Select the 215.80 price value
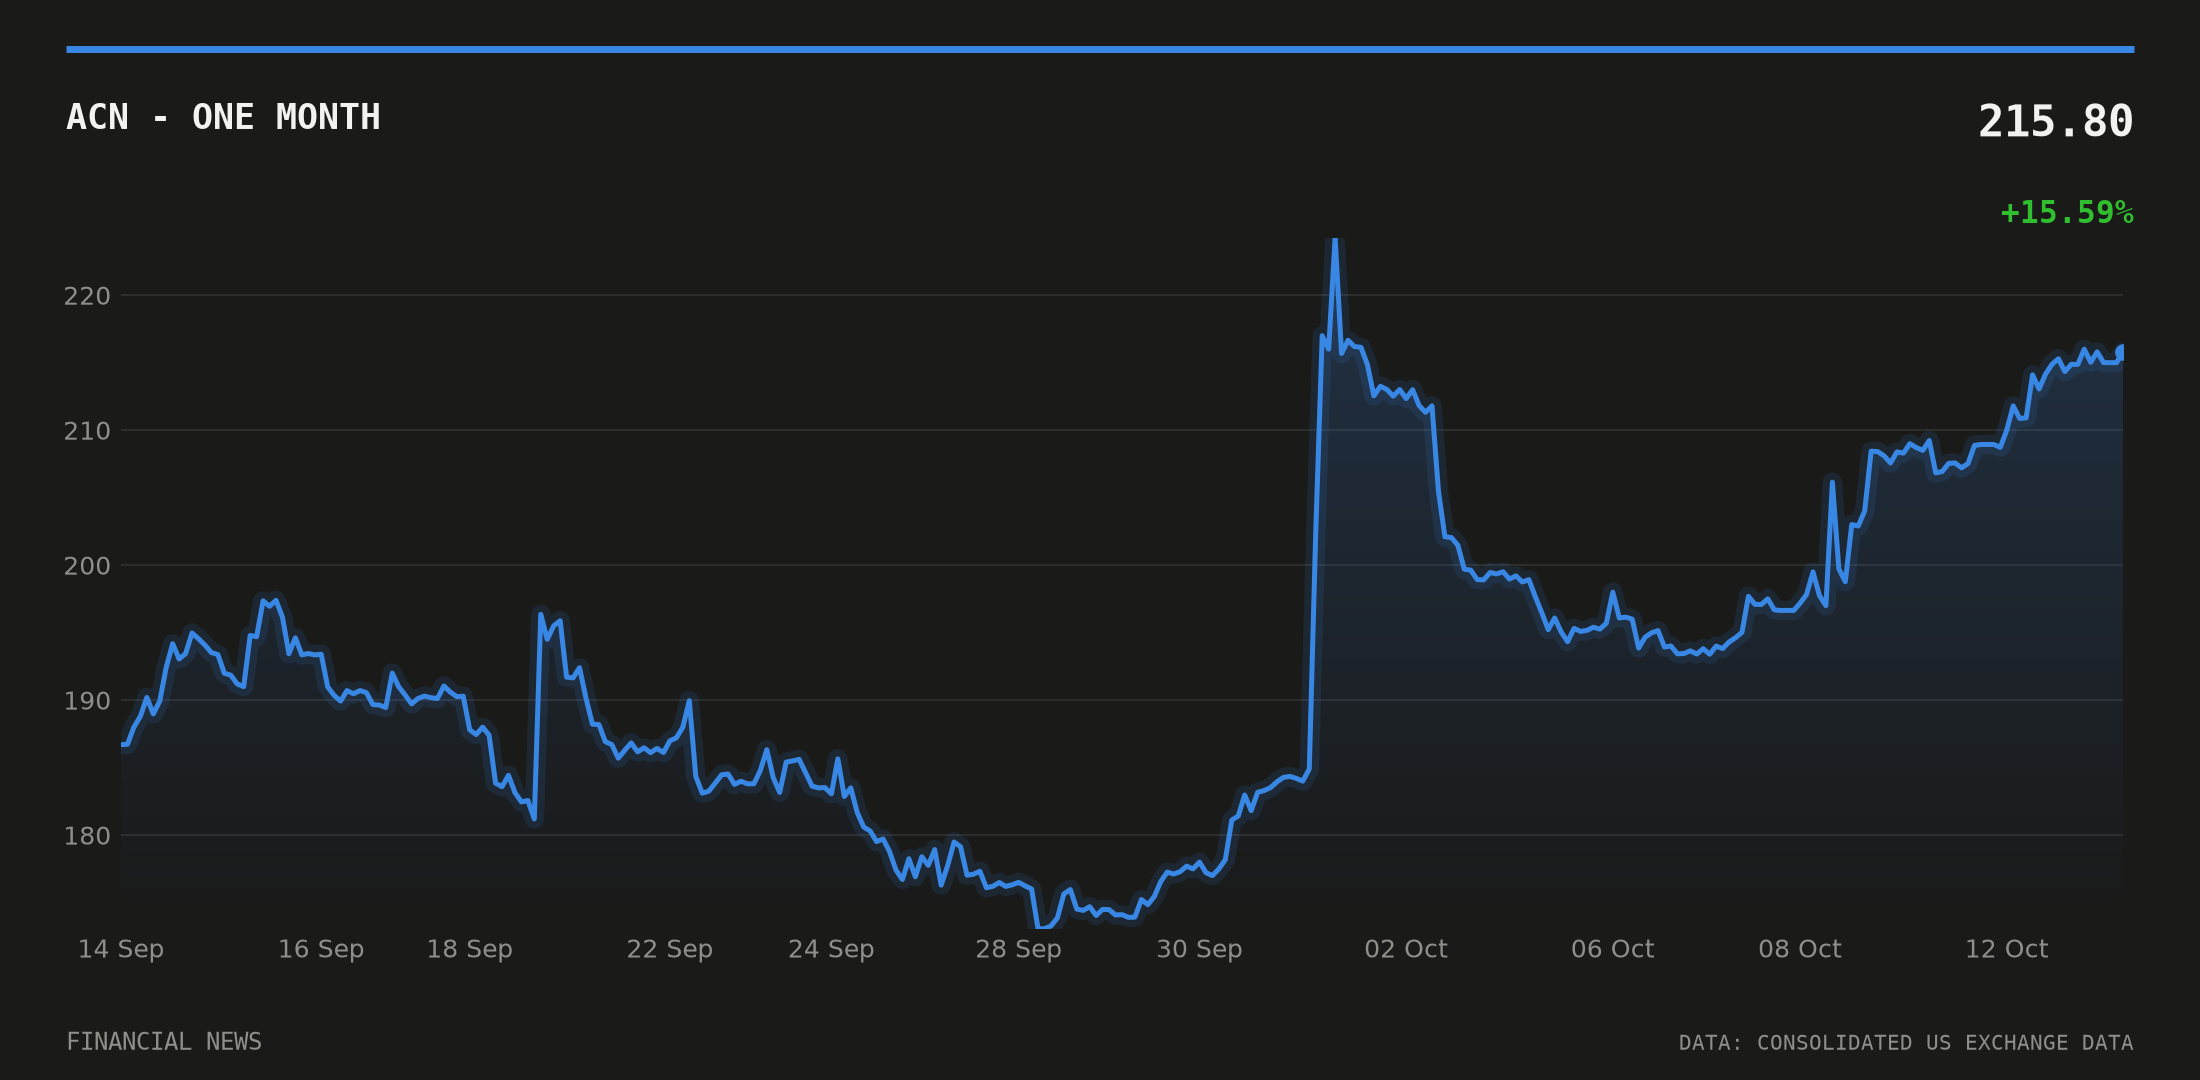 (x=2055, y=122)
